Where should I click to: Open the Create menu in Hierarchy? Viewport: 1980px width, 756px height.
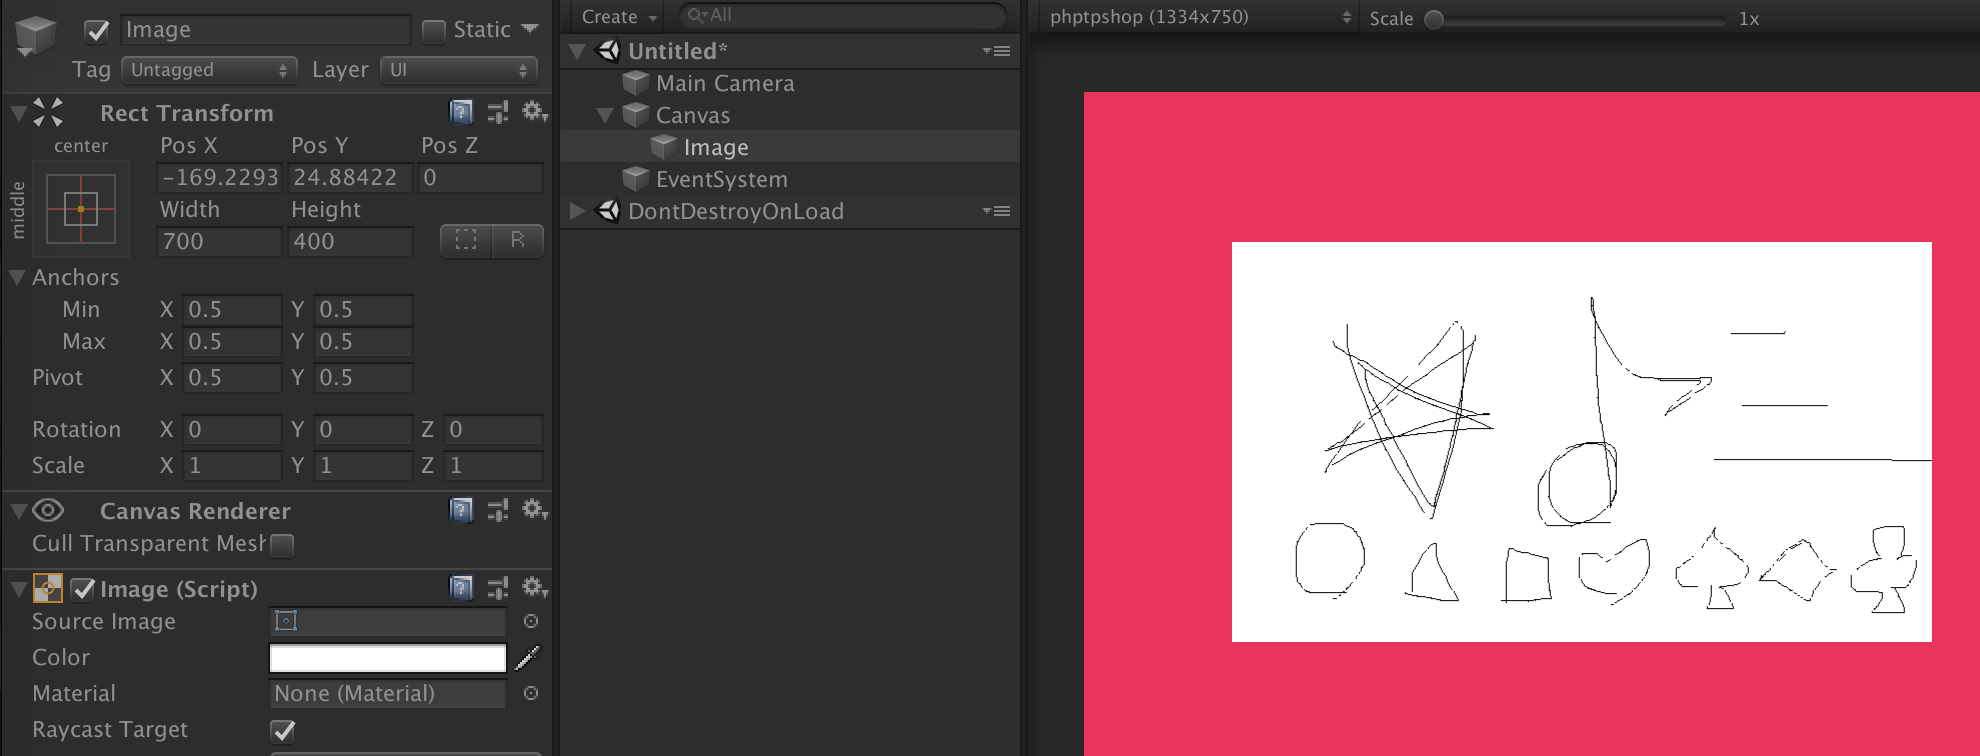click(x=618, y=17)
